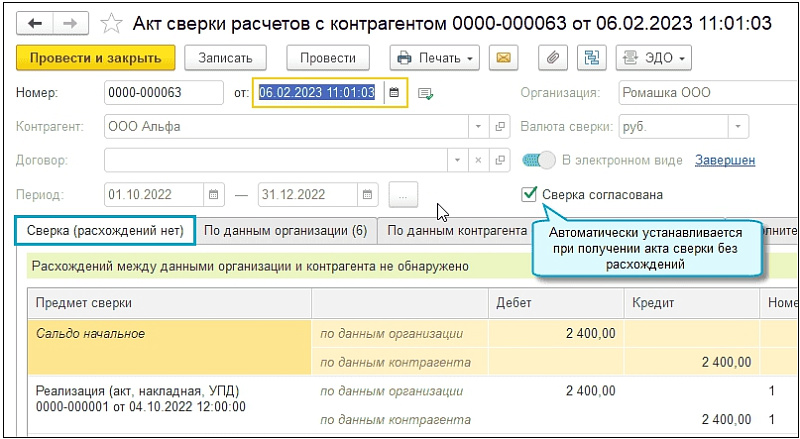Open the Валюта сверки dropdown
Image resolution: width=800 pixels, height=439 pixels.
tap(737, 126)
